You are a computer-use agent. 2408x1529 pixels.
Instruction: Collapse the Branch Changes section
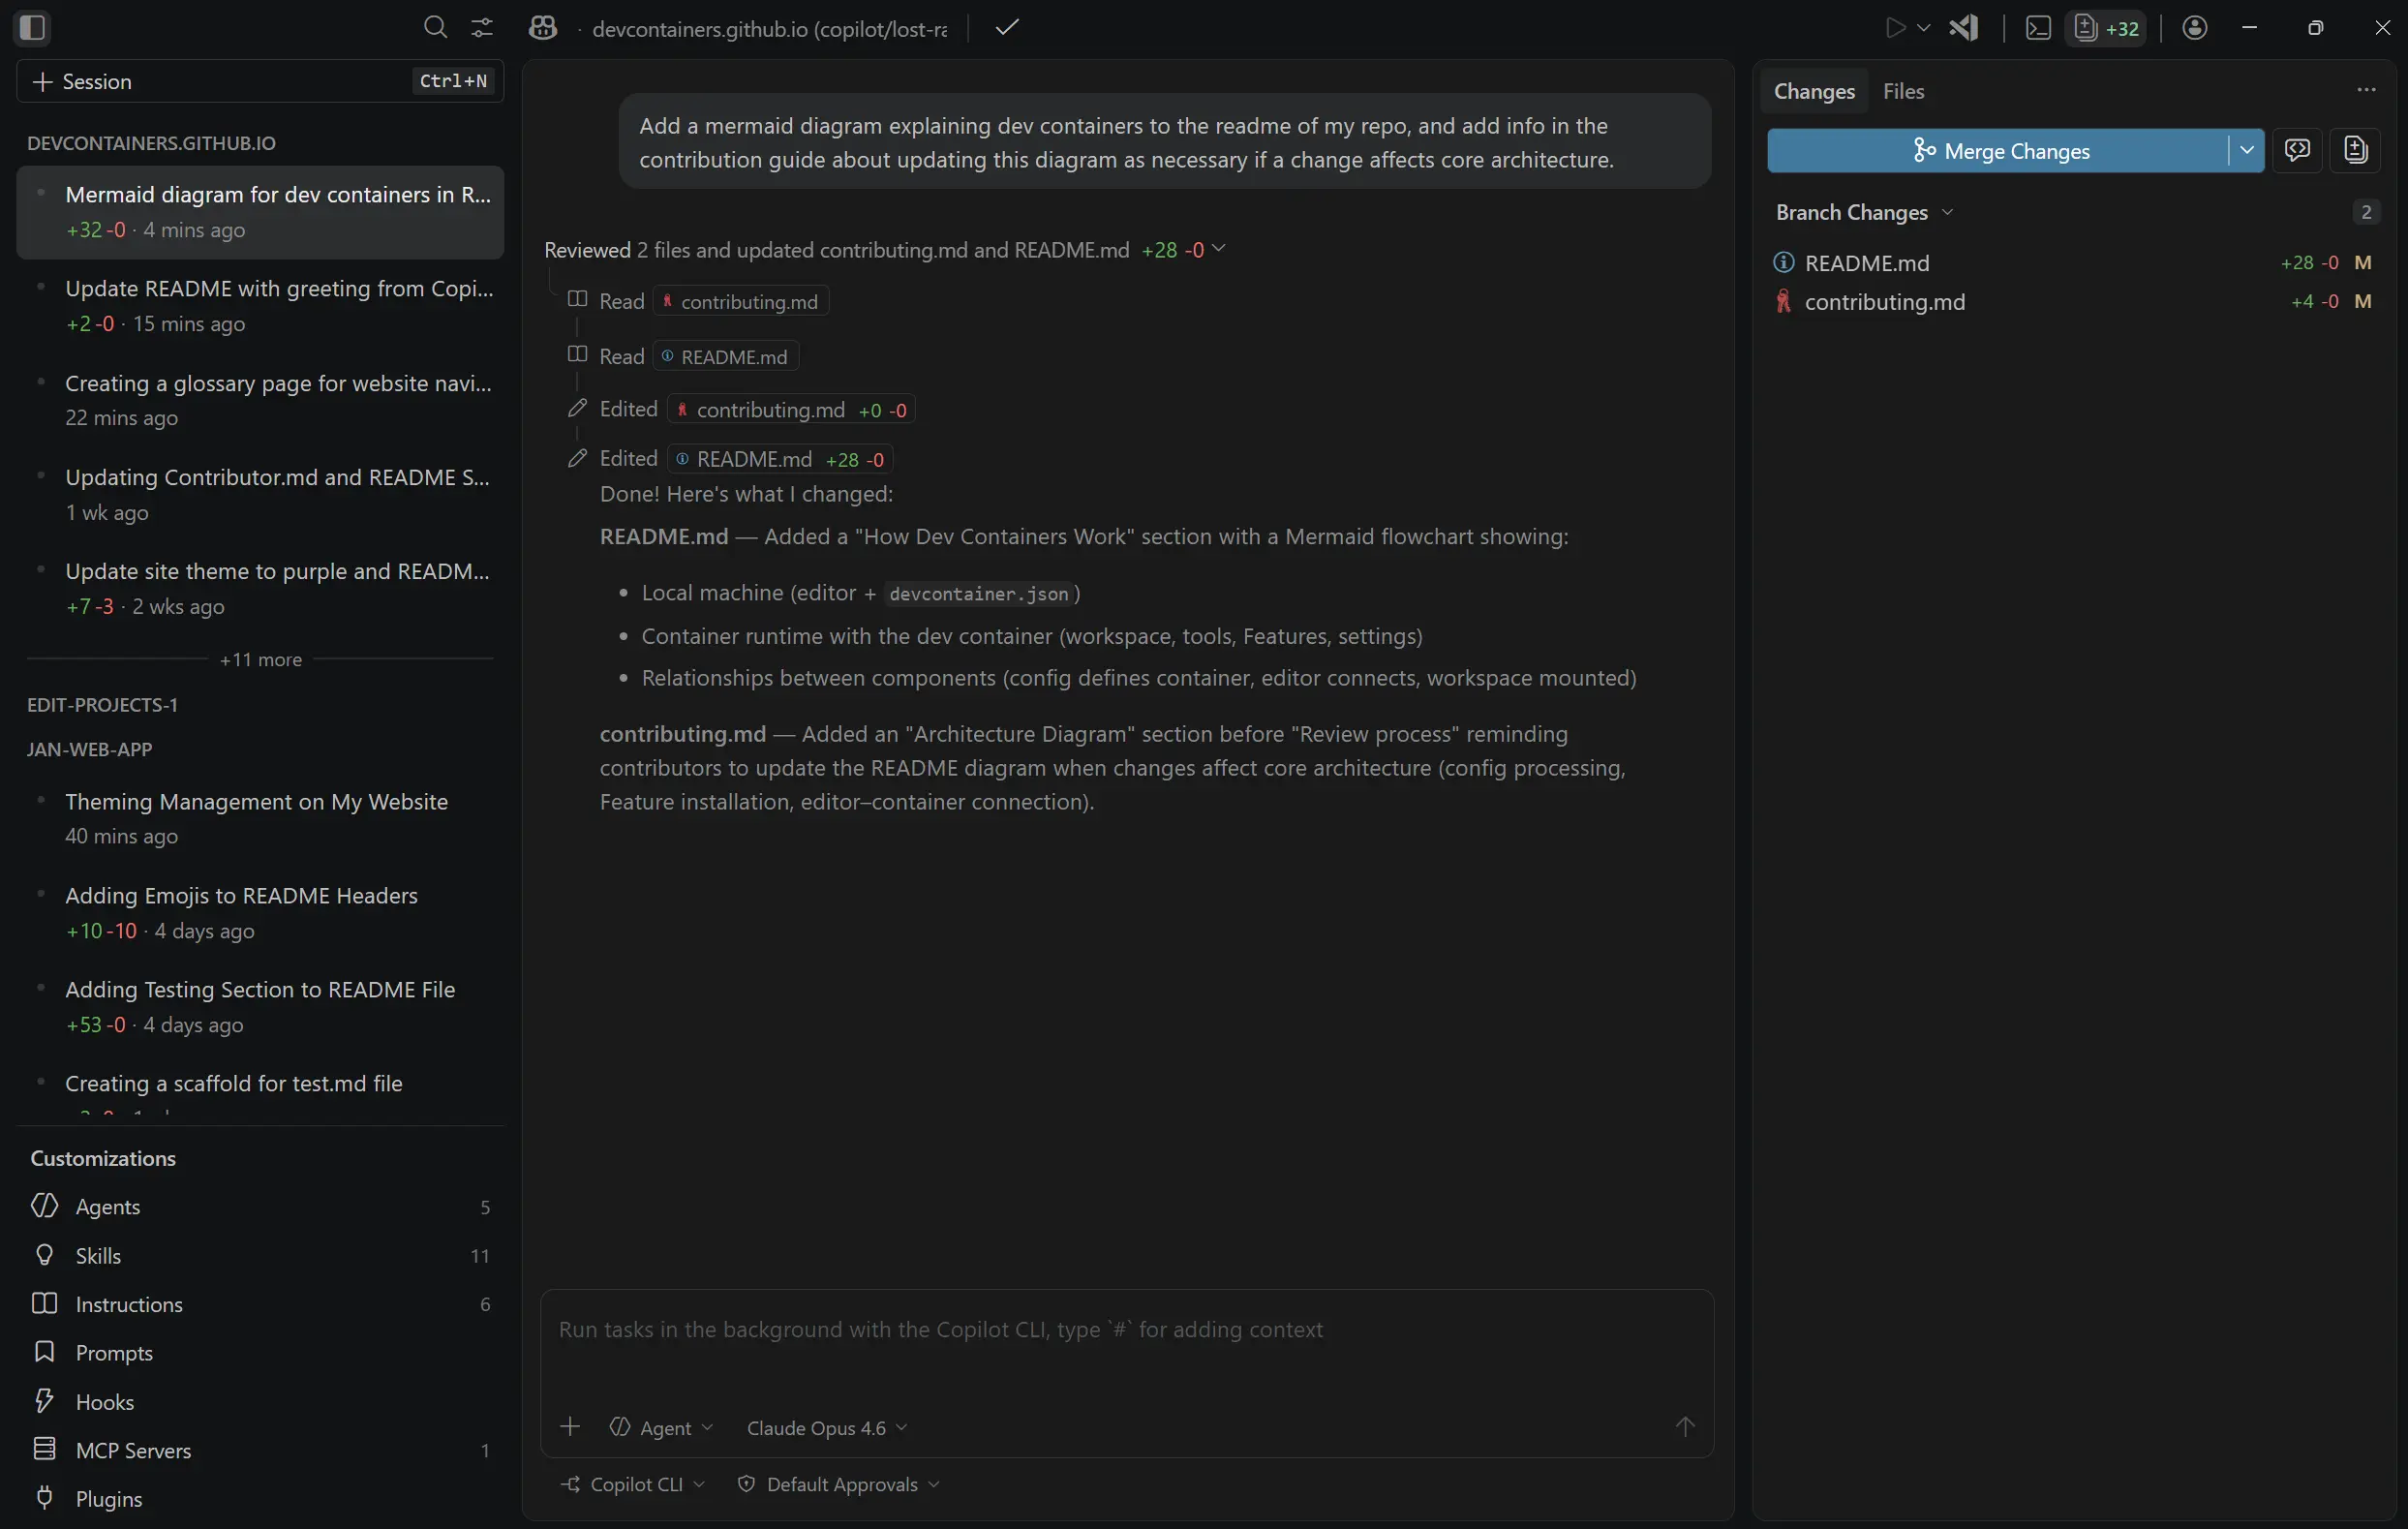(x=1948, y=212)
